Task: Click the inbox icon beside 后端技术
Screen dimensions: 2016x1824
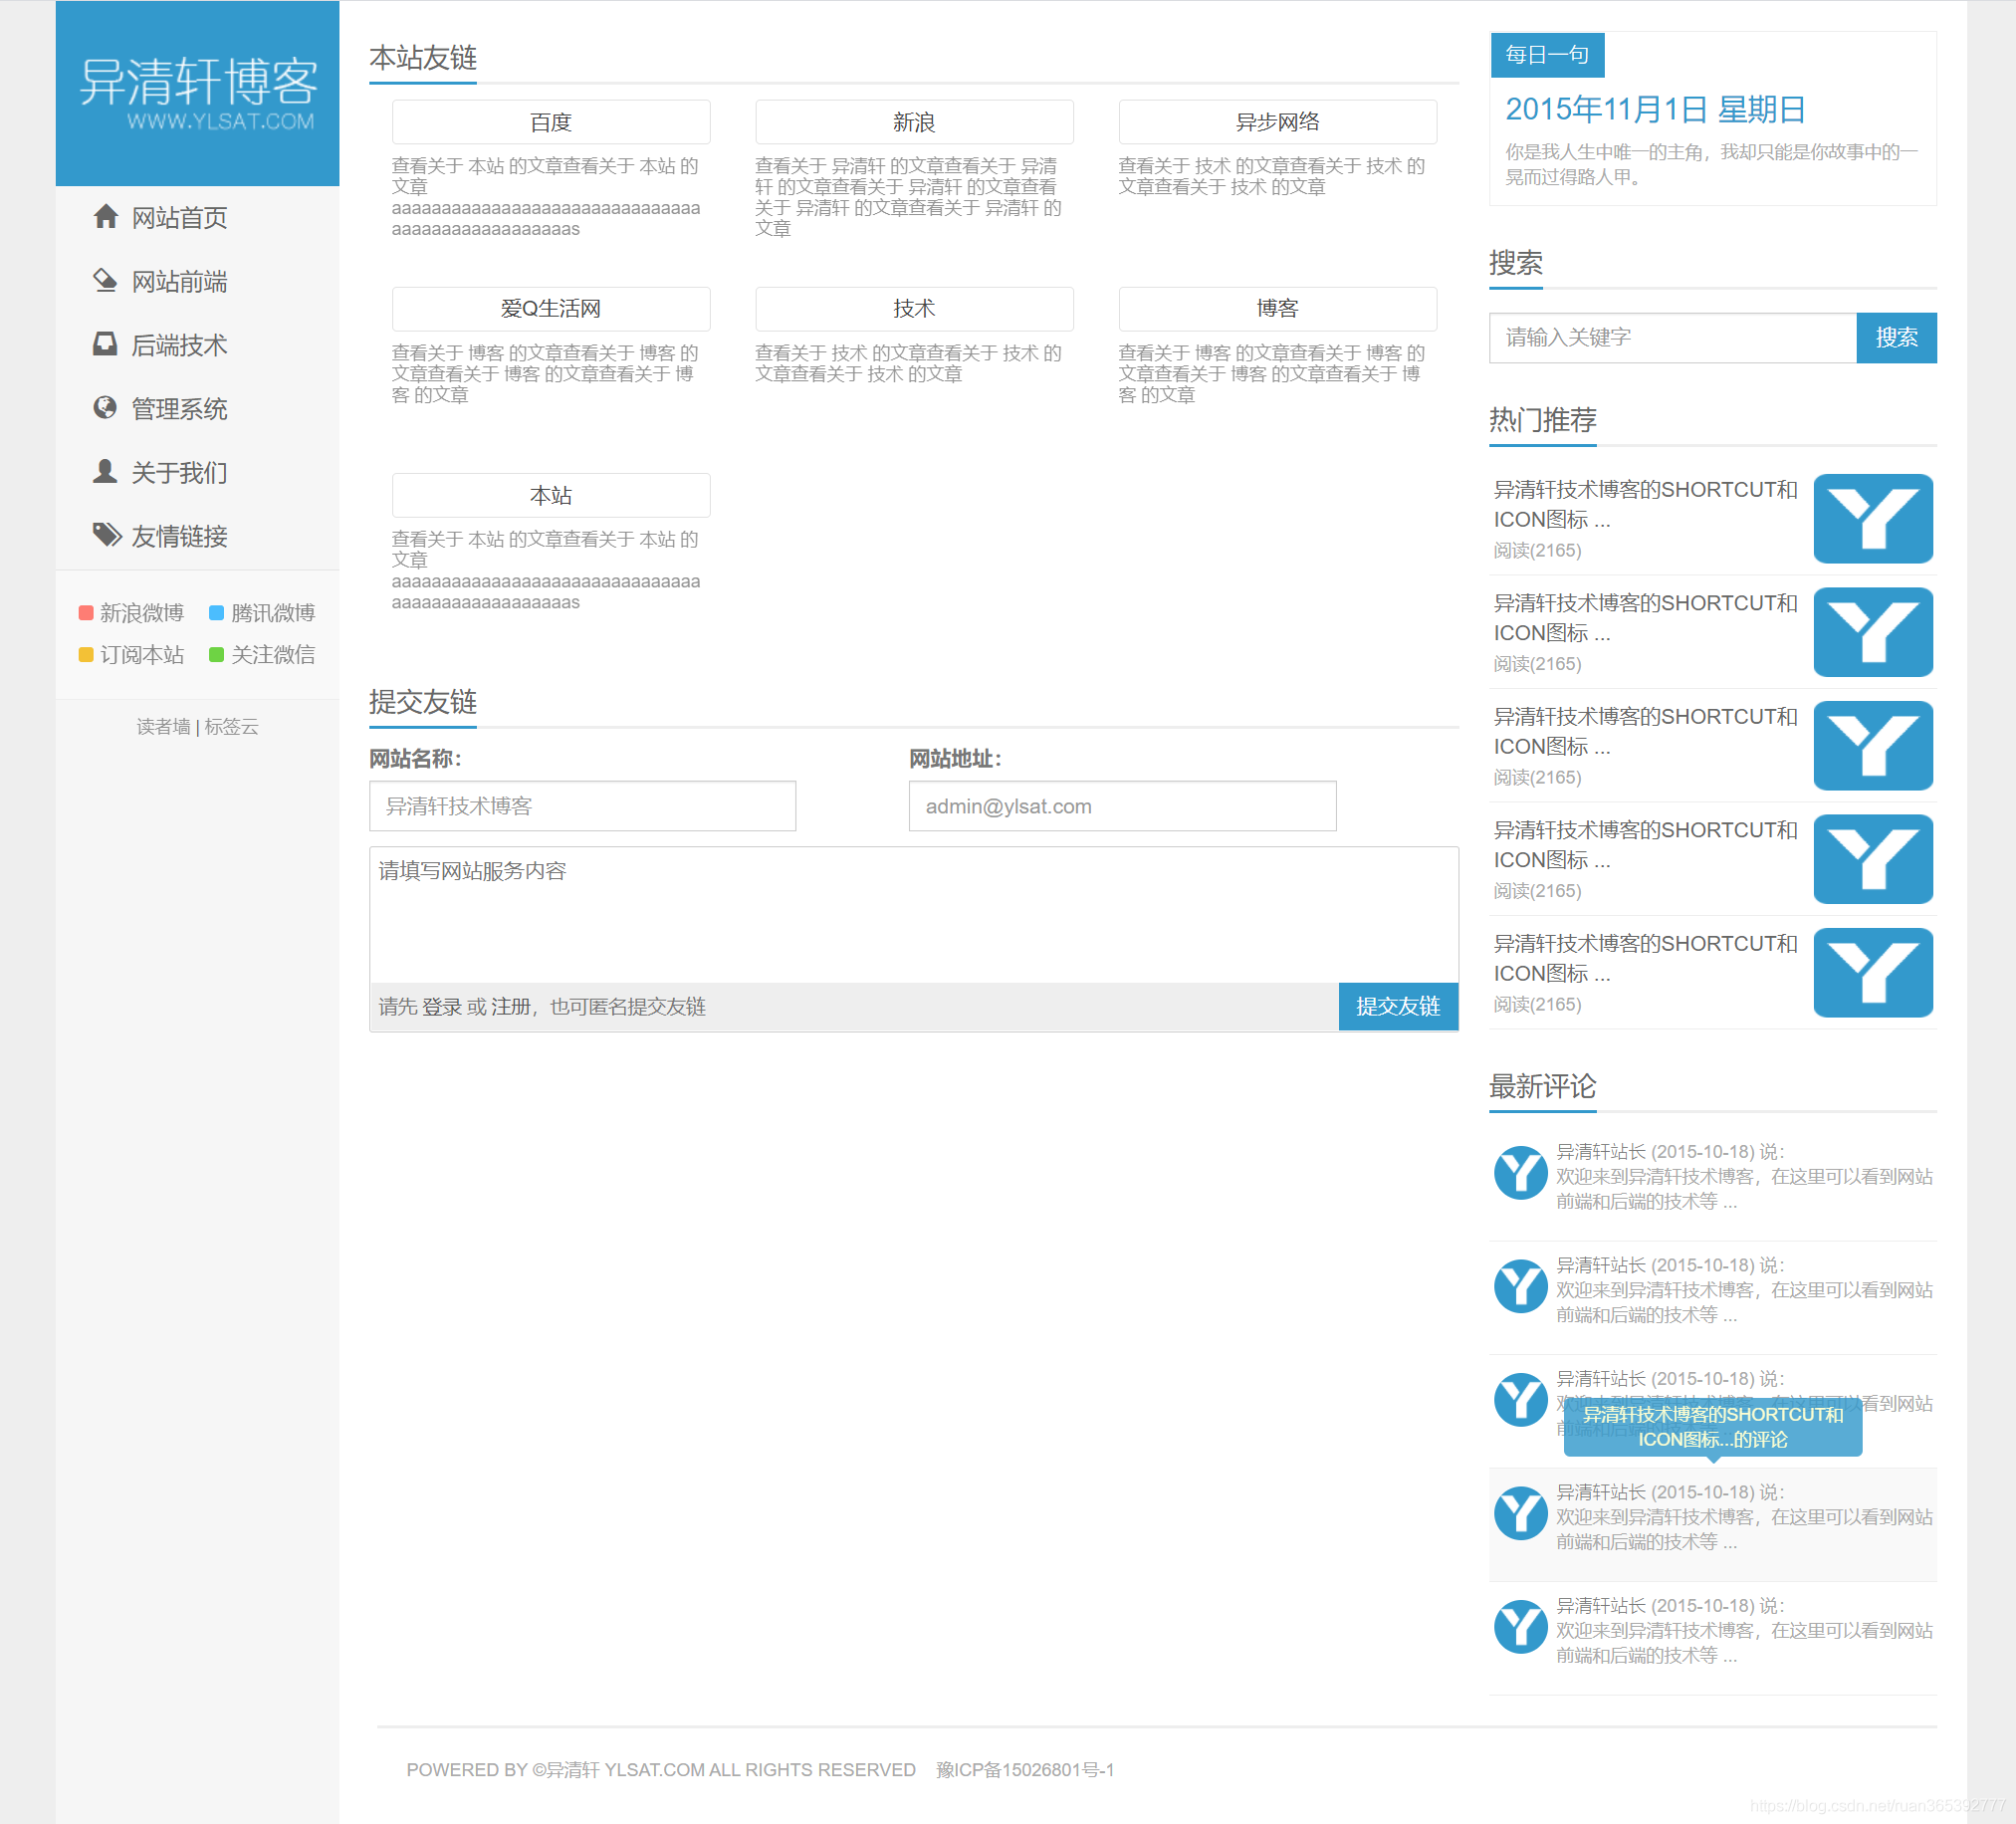Action: (x=106, y=345)
